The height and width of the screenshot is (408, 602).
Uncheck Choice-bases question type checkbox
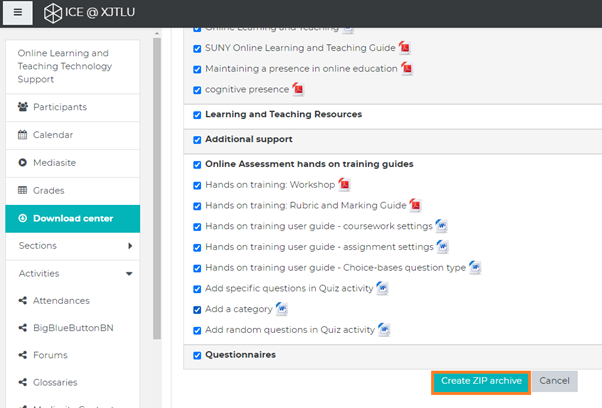pyautogui.click(x=197, y=269)
